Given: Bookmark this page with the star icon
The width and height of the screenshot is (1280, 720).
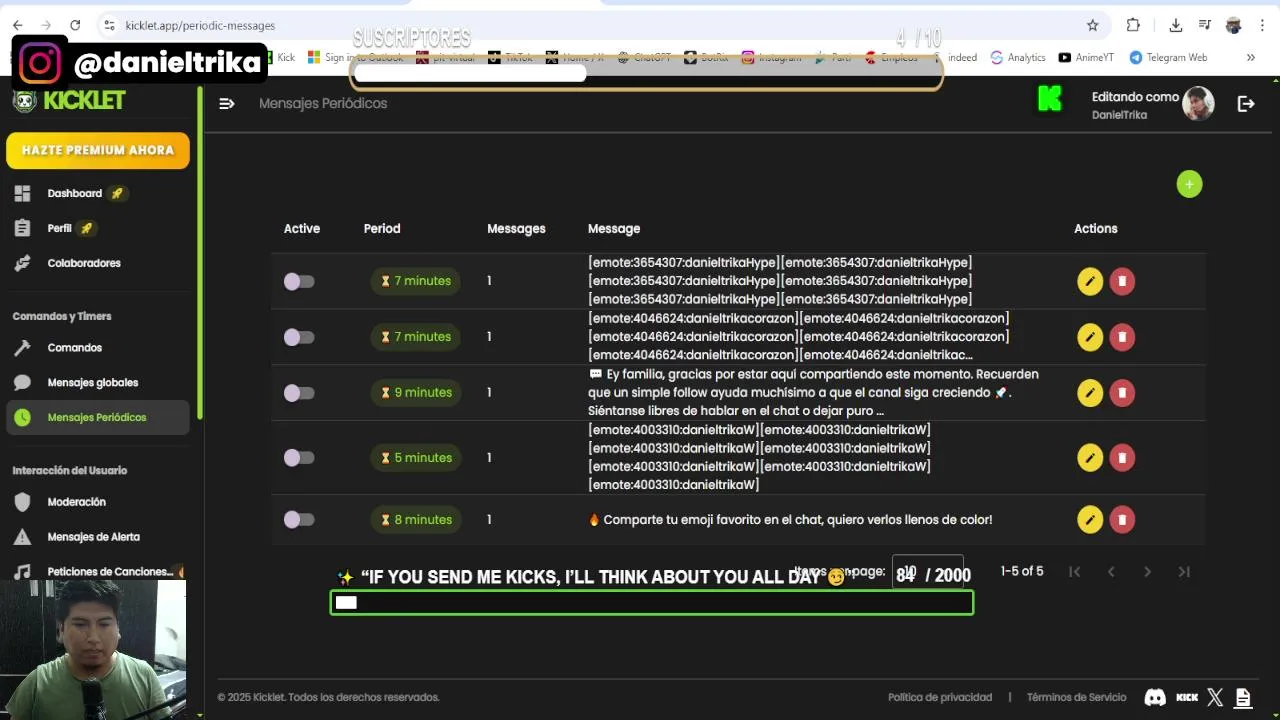Looking at the screenshot, I should tap(1093, 25).
